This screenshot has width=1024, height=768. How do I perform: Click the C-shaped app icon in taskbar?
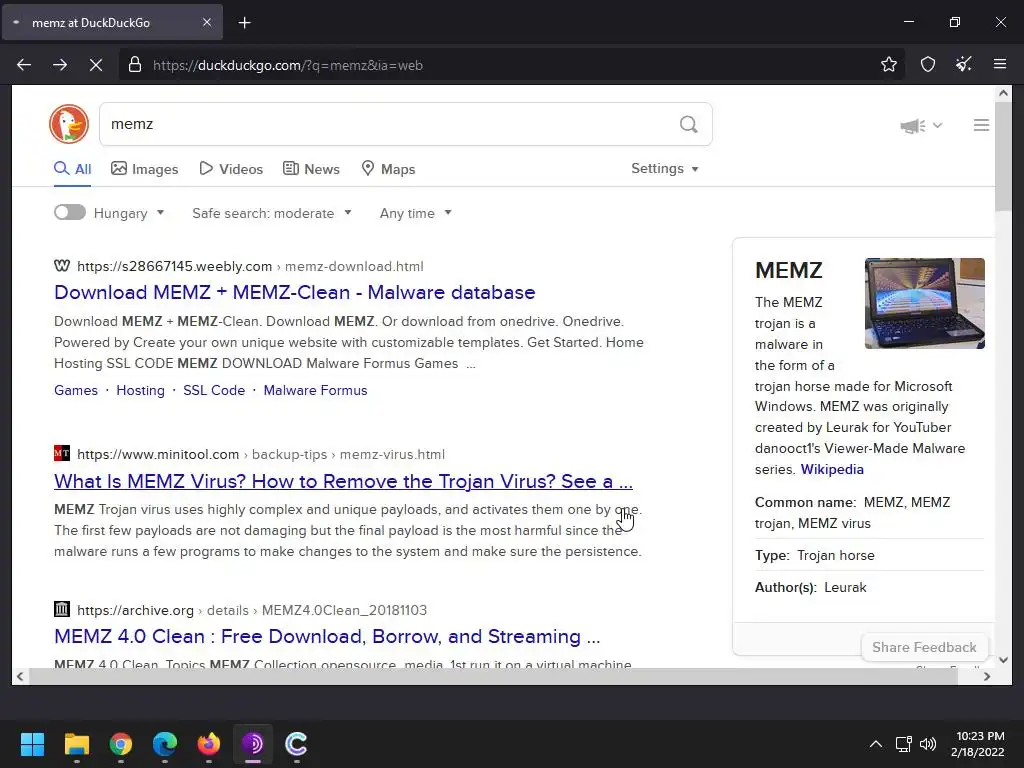296,744
